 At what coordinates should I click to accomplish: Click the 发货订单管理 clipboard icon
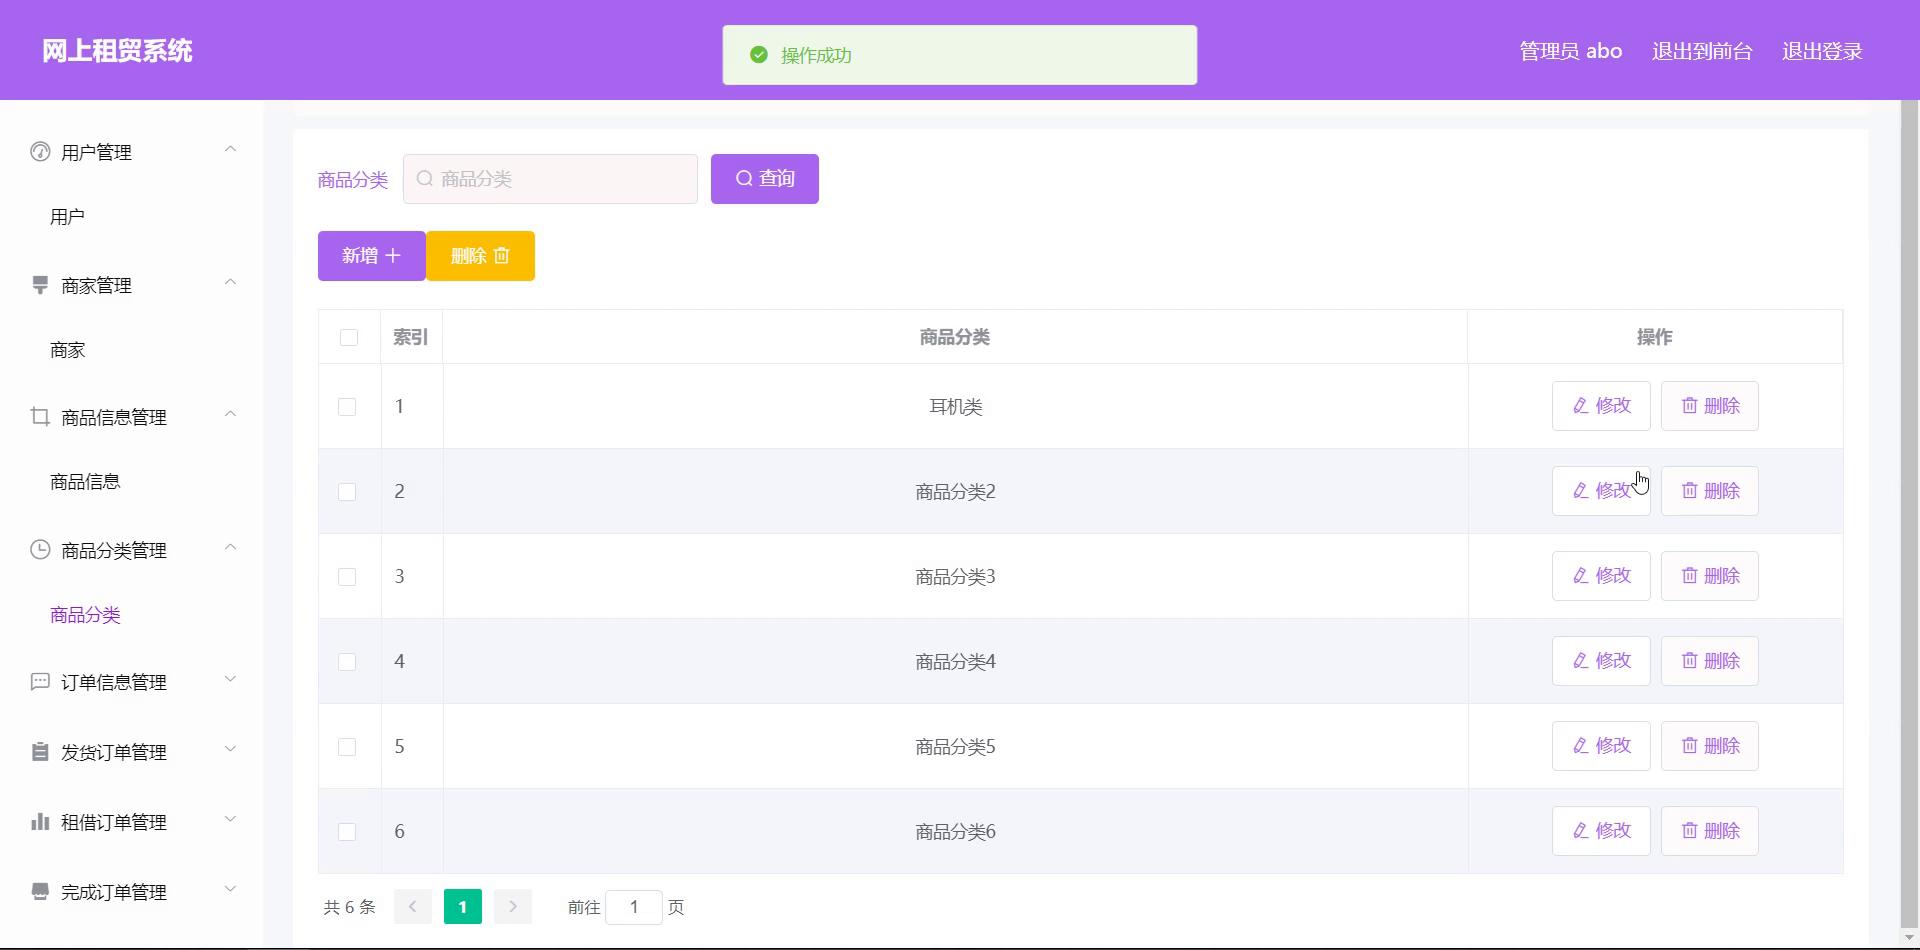point(40,752)
